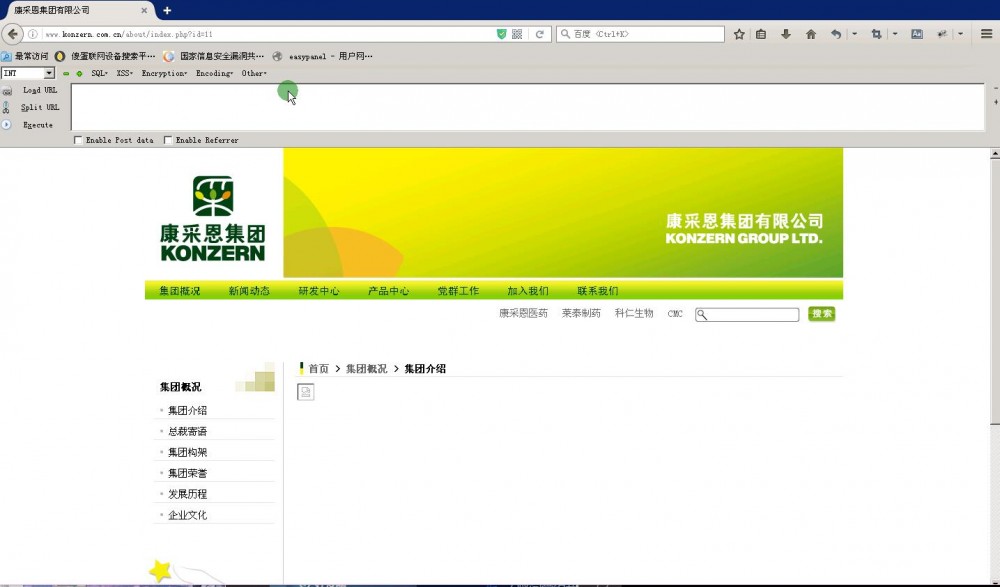Enable Post data checkbox
The width and height of the screenshot is (1000, 587).
pyautogui.click(x=78, y=140)
